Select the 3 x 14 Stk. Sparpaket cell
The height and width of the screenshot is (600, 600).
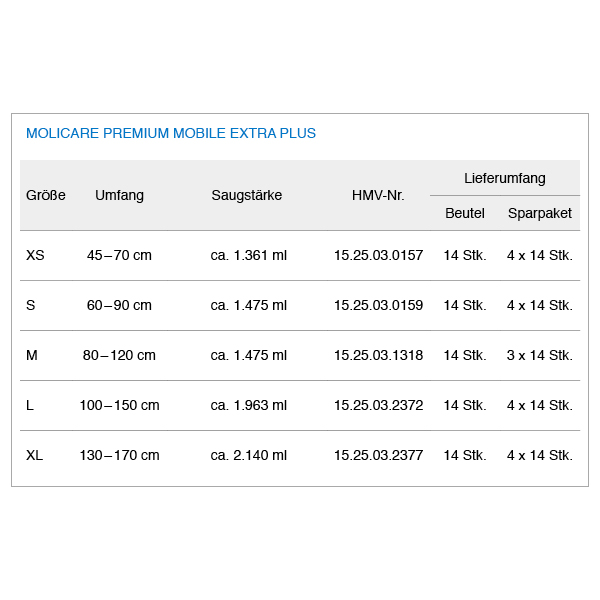click(540, 355)
